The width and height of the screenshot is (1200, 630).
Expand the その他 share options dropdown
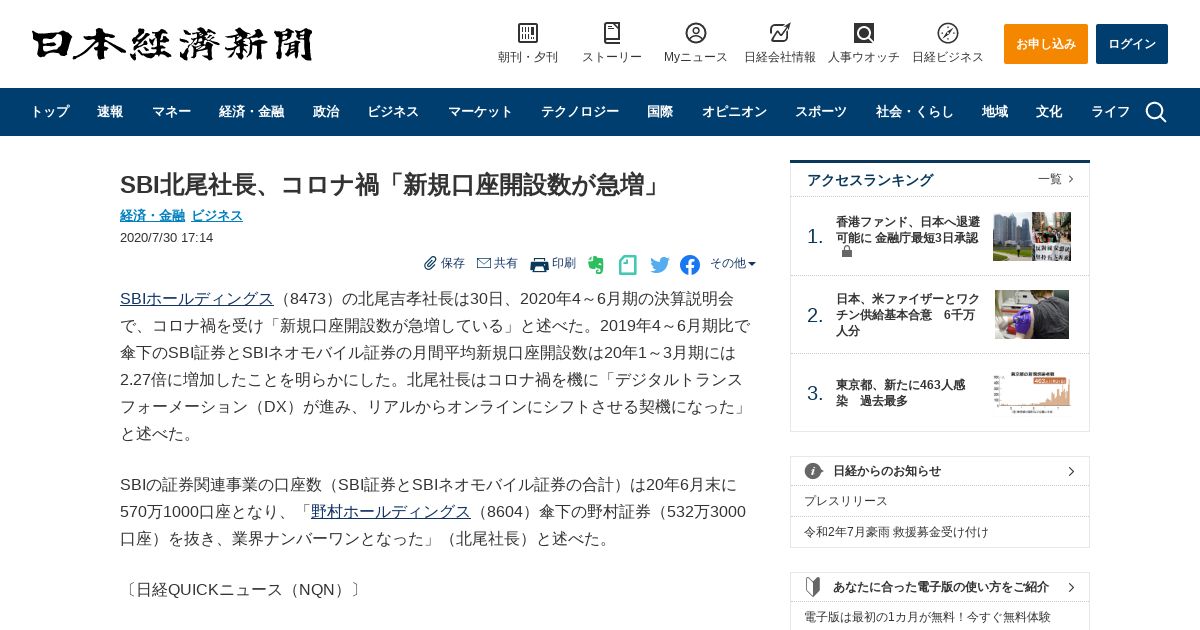click(733, 264)
